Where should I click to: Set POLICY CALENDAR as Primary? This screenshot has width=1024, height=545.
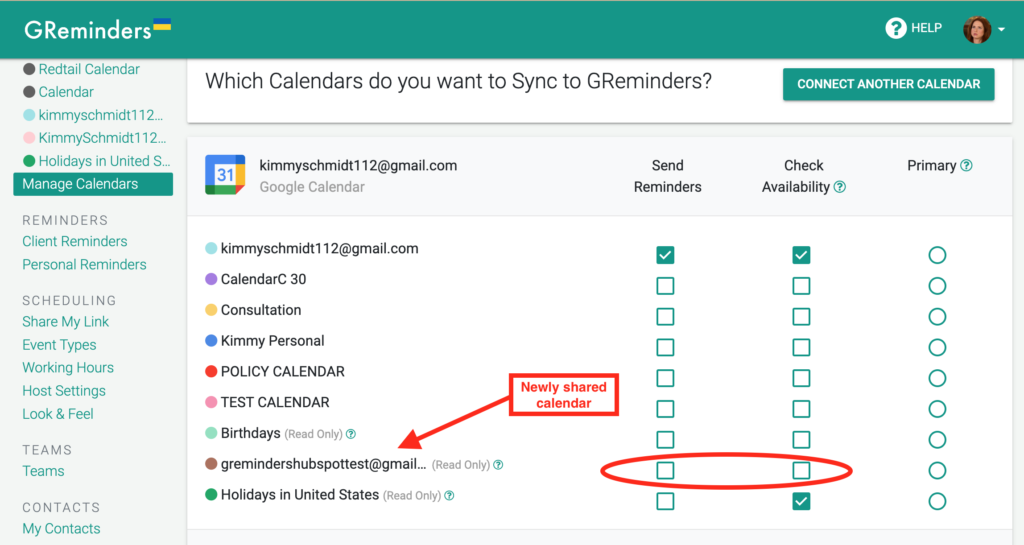pyautogui.click(x=937, y=378)
